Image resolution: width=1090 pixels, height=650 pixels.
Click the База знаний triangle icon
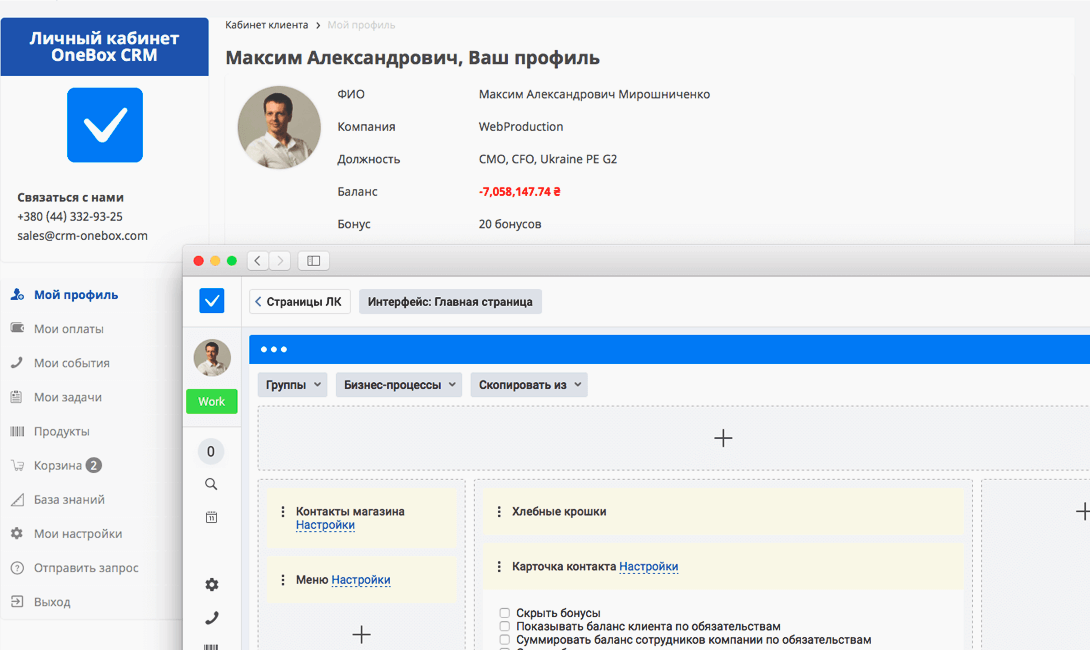pyautogui.click(x=17, y=499)
